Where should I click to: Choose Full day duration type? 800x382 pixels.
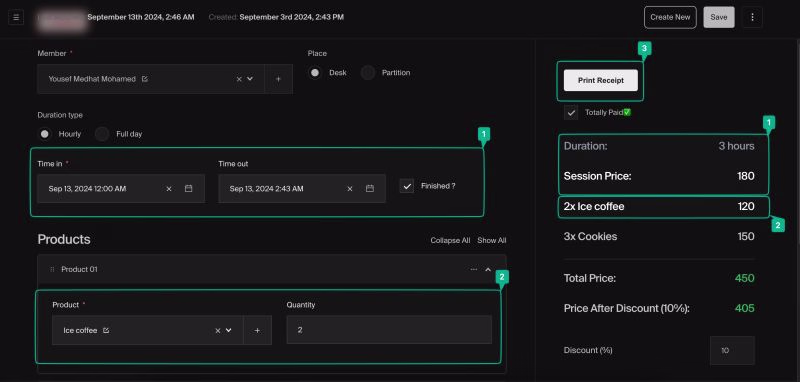click(102, 134)
